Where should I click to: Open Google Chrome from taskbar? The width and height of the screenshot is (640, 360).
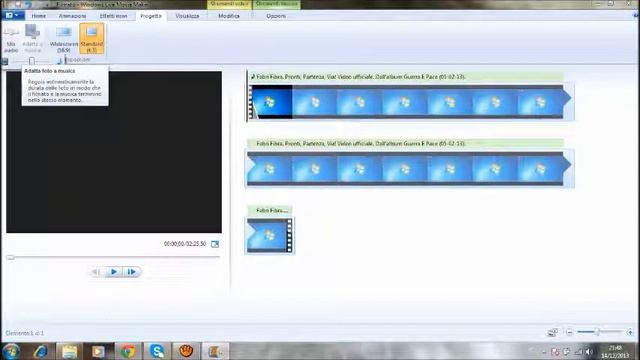click(127, 351)
